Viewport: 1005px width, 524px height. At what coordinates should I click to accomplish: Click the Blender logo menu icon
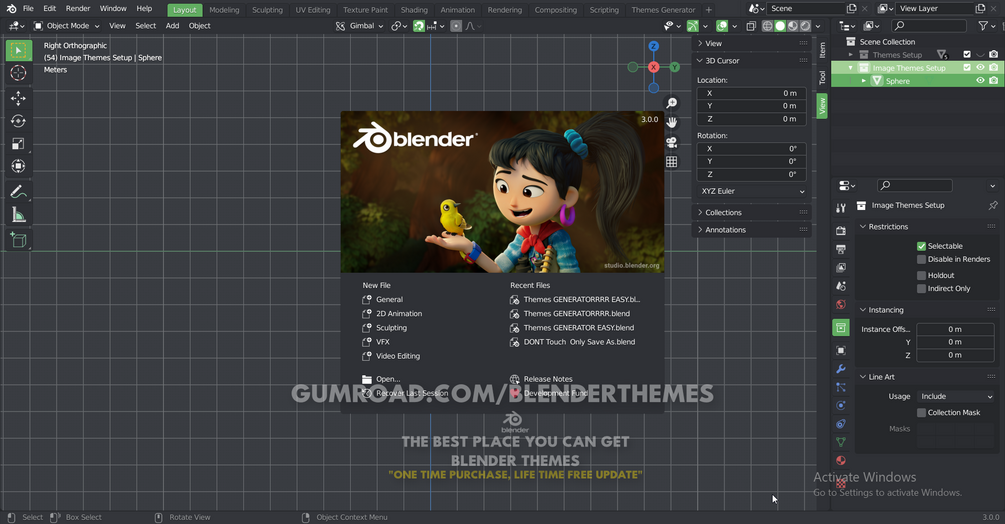point(11,9)
